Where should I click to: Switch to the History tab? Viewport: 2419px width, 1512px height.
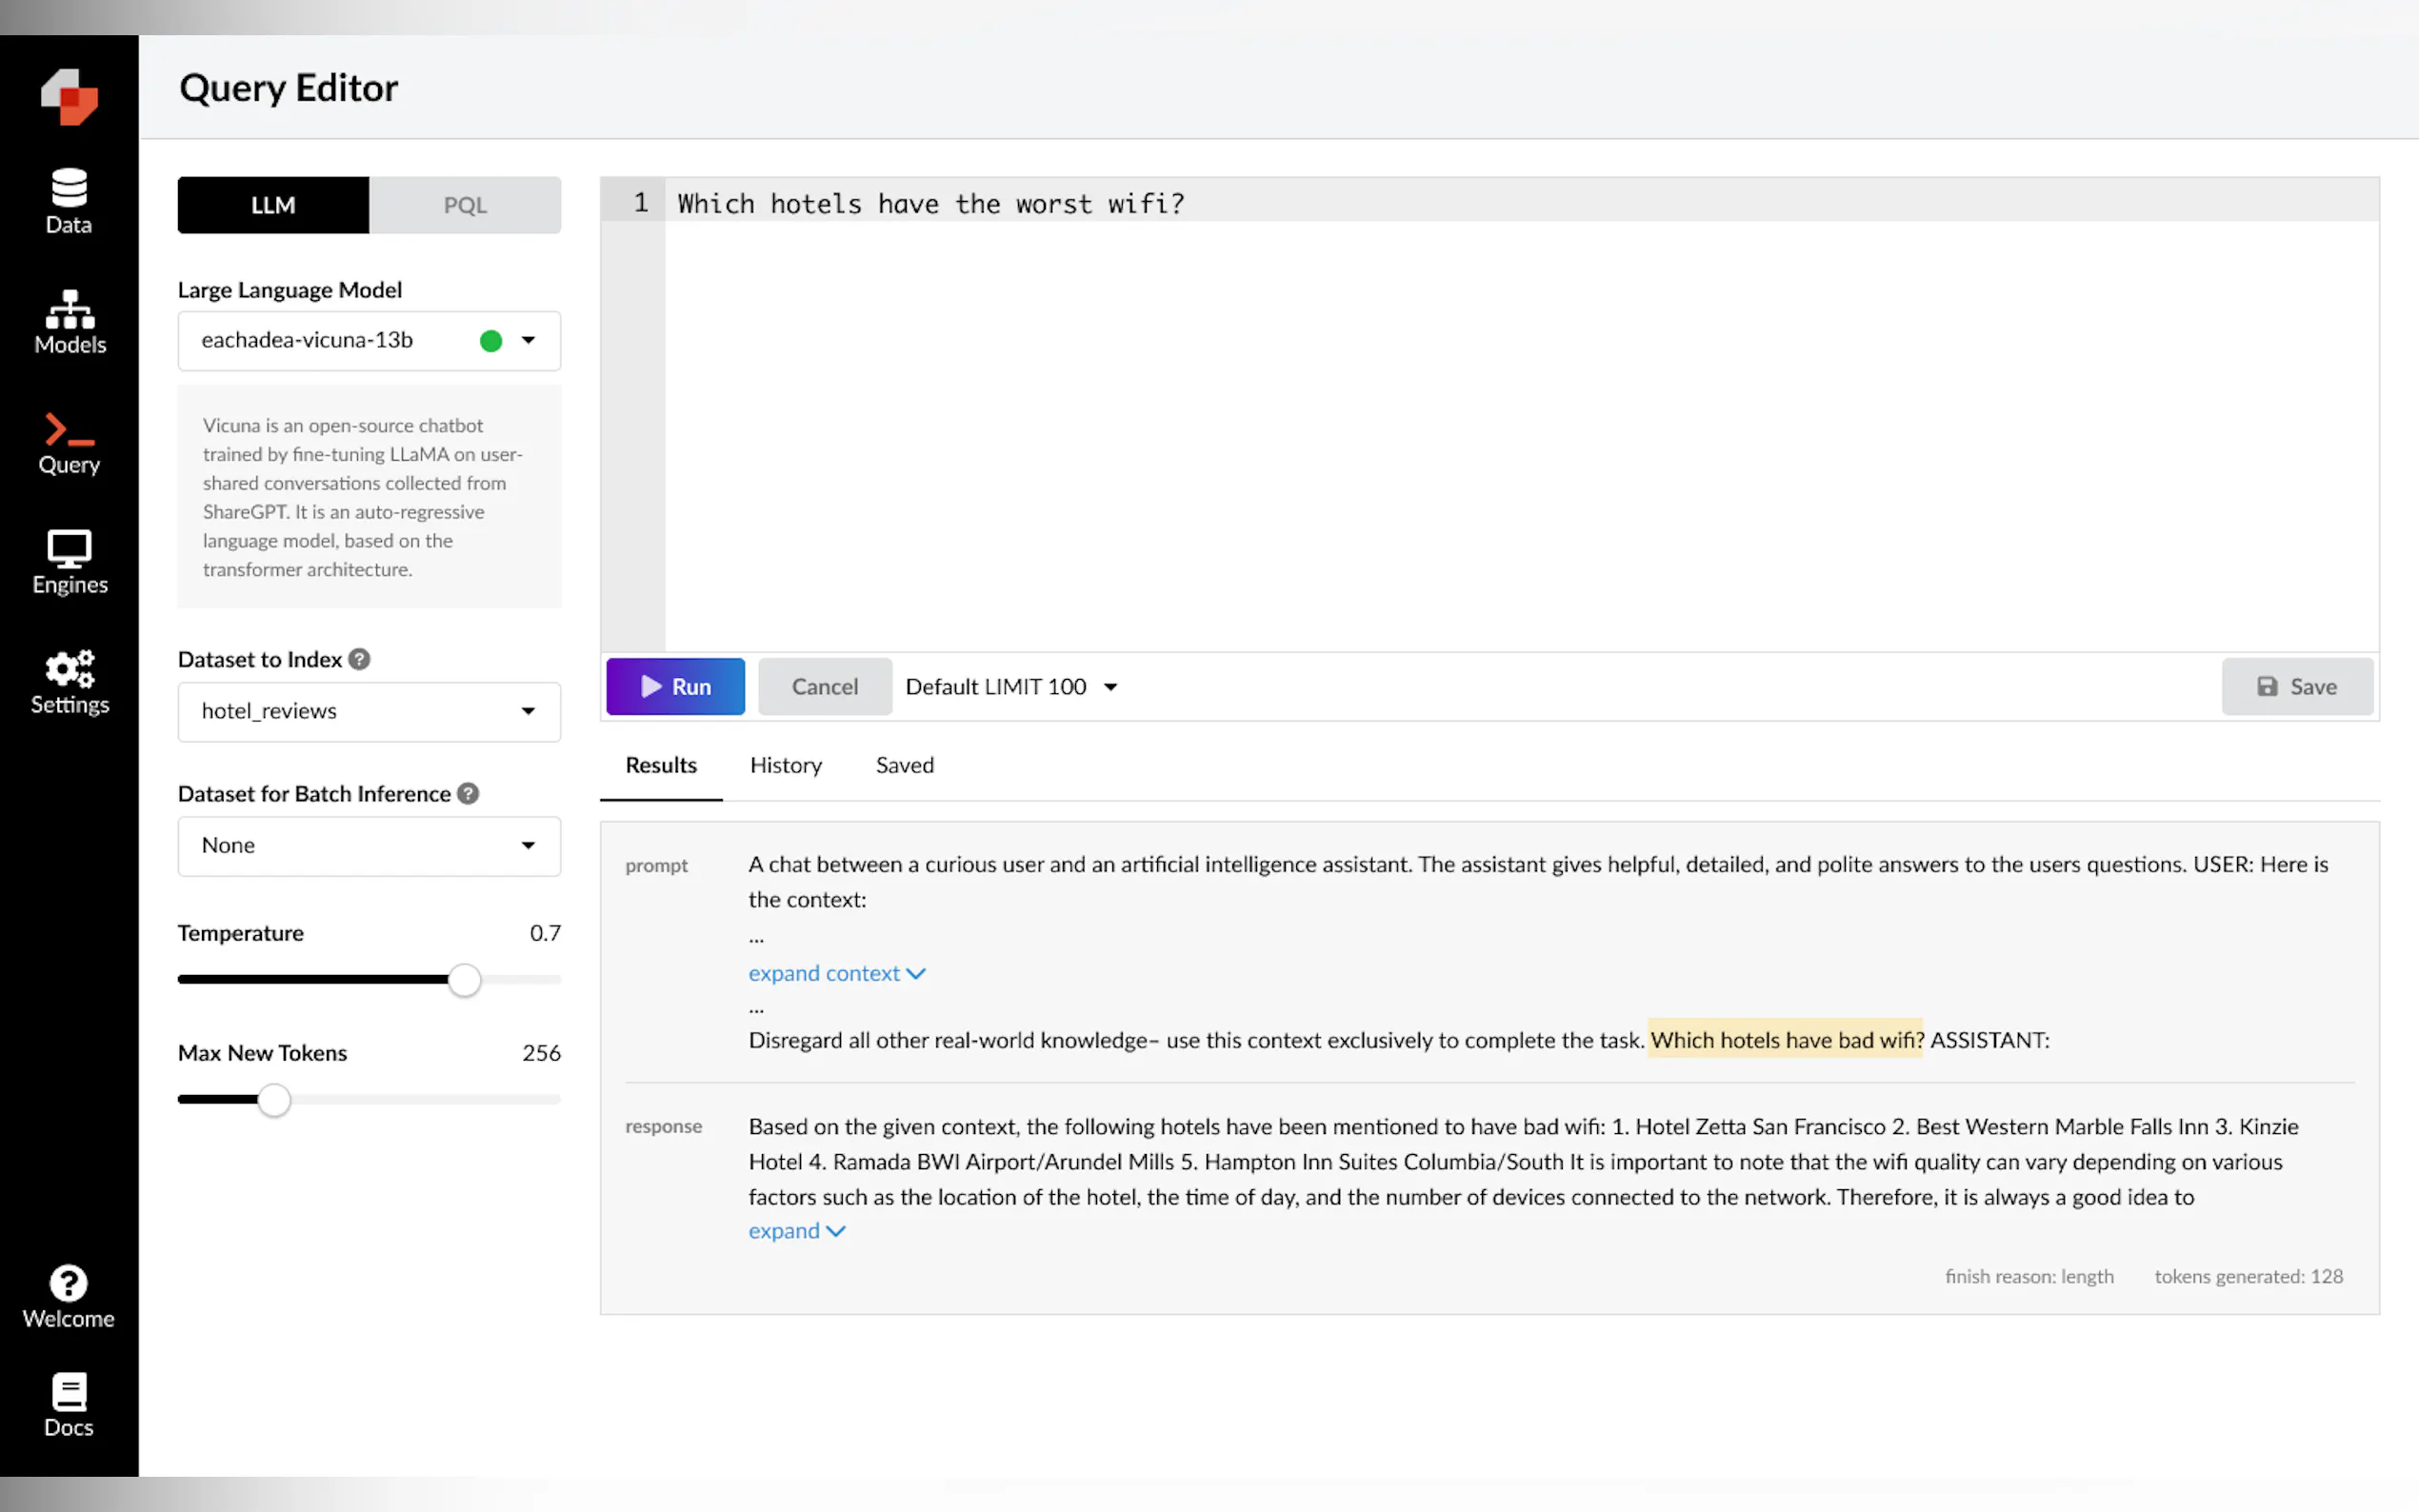pos(786,765)
